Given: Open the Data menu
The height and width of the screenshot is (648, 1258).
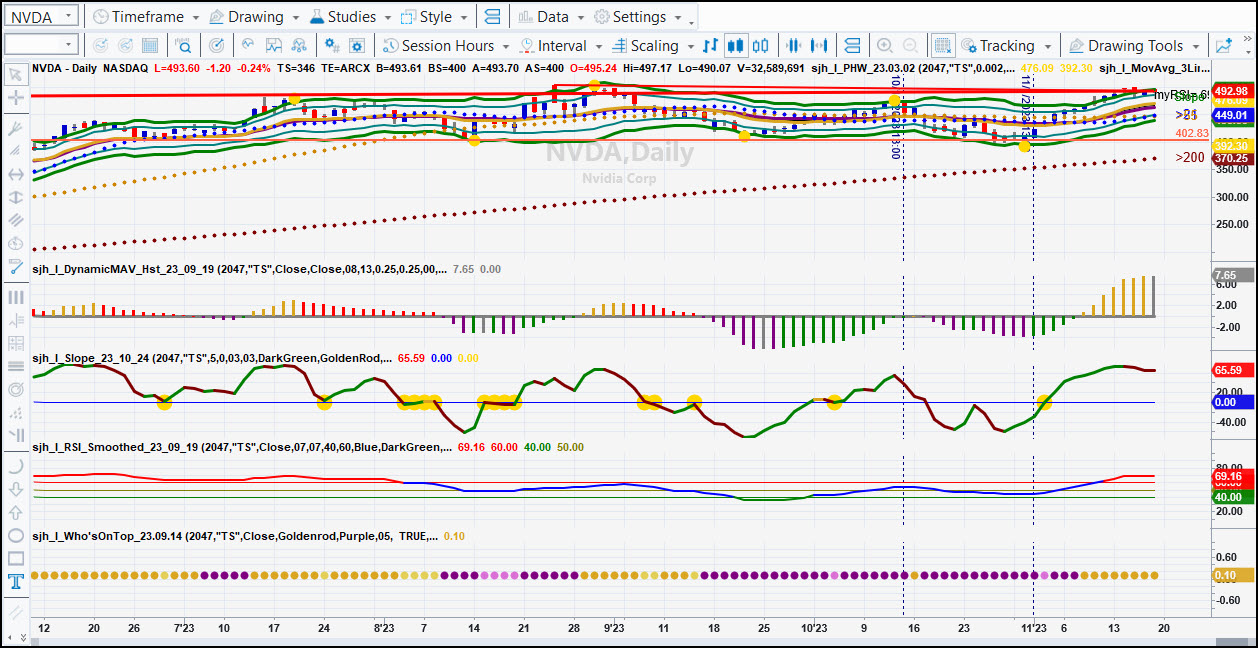Looking at the screenshot, I should 552,17.
